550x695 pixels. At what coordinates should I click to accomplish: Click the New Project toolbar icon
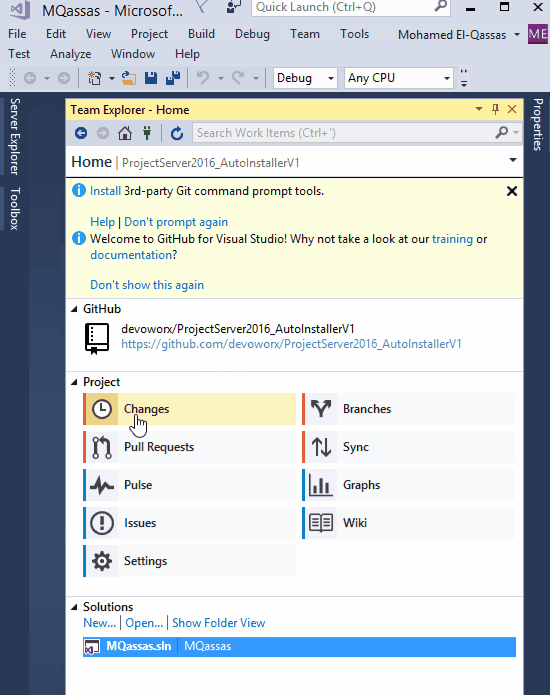pos(94,78)
